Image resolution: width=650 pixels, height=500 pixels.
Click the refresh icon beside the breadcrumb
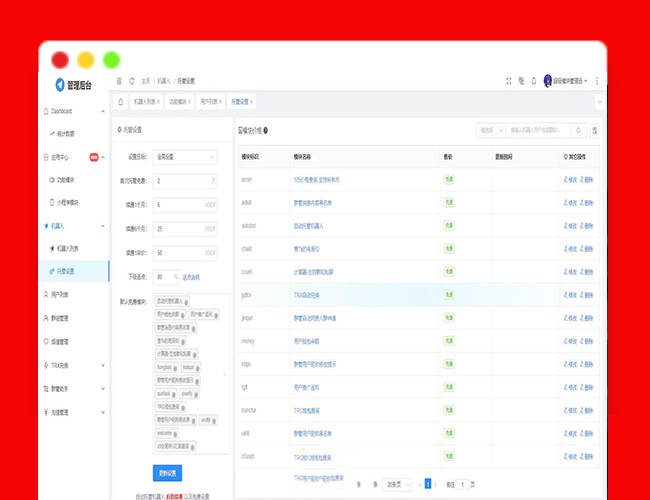pyautogui.click(x=131, y=81)
